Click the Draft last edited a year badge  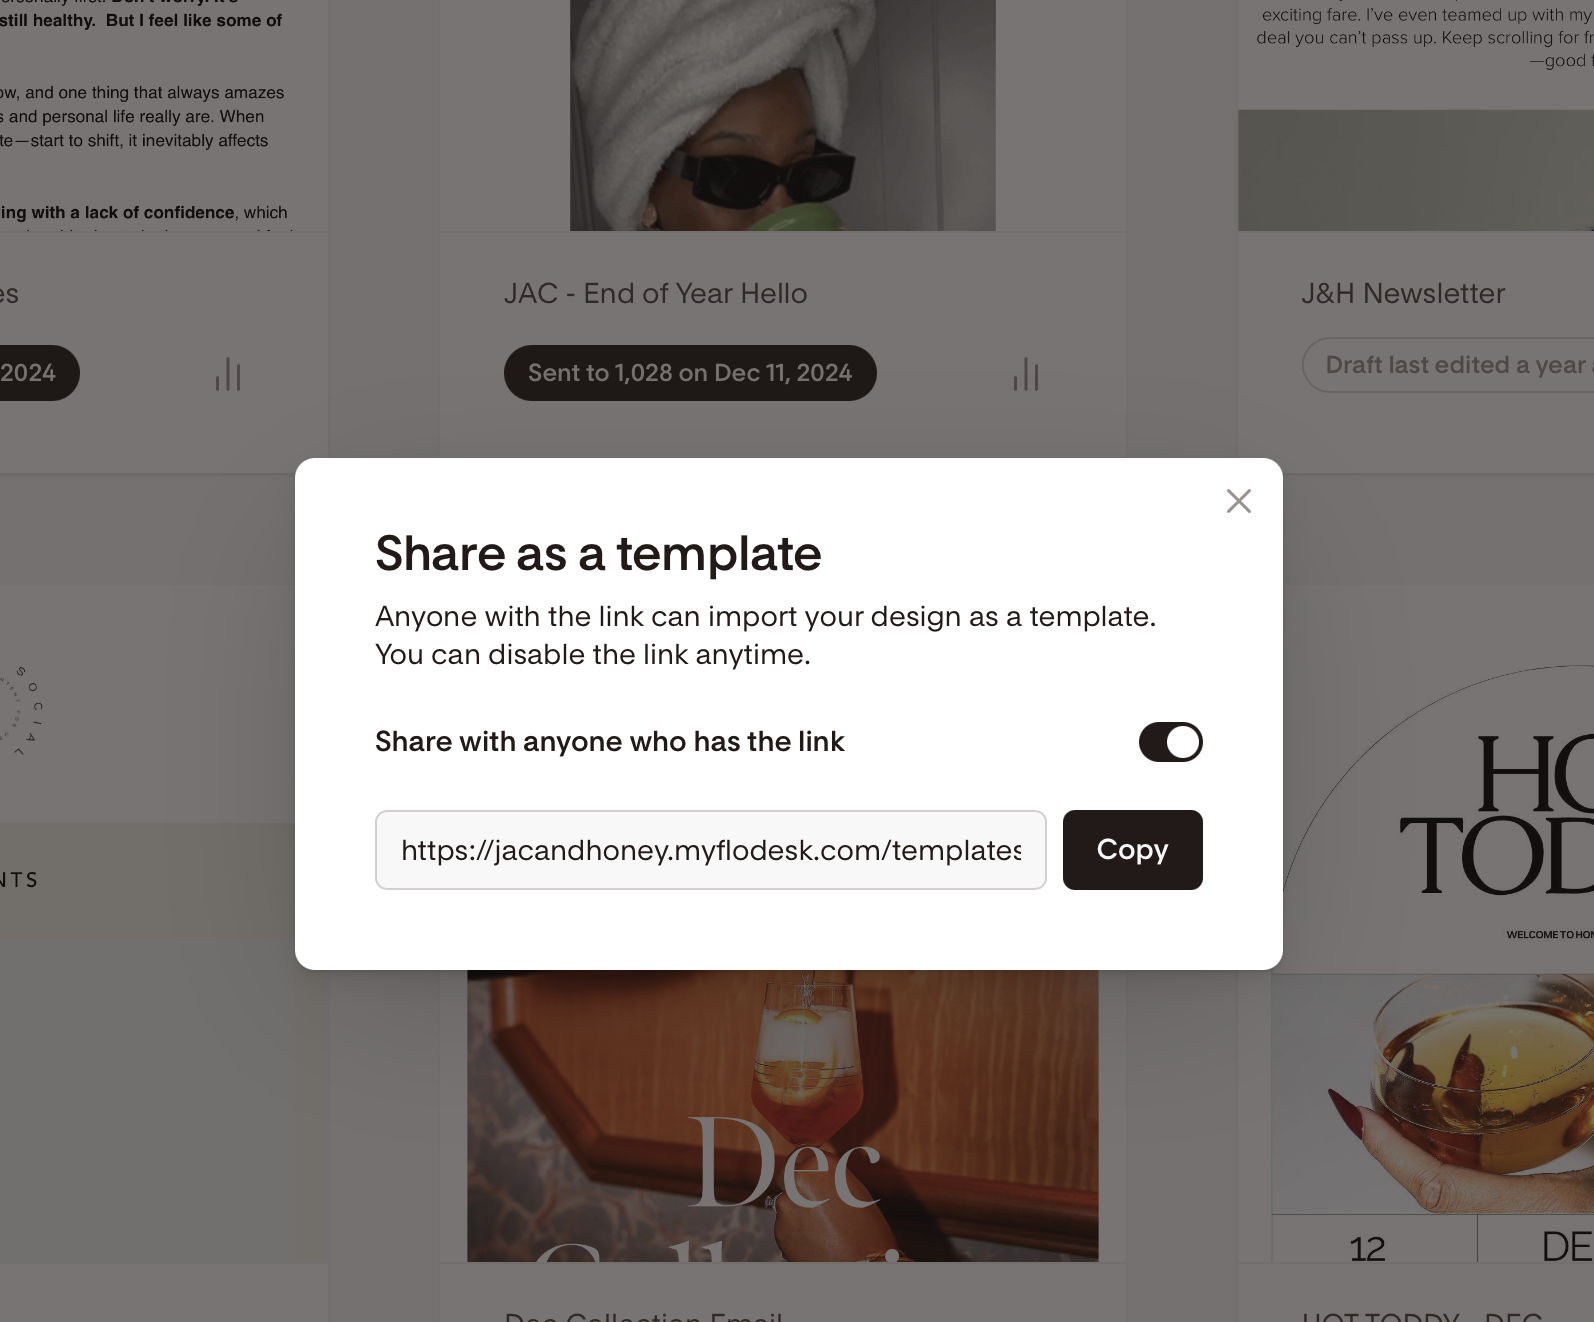[x=1450, y=365]
